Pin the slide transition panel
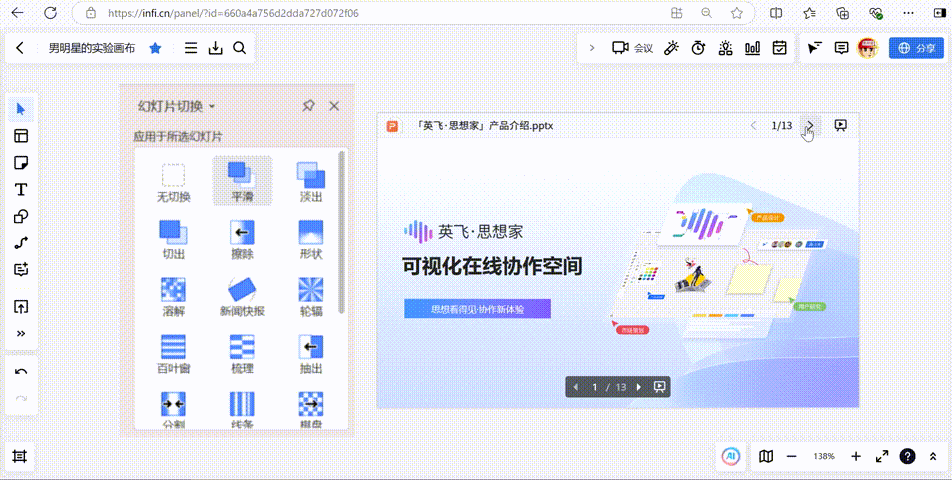 (308, 106)
